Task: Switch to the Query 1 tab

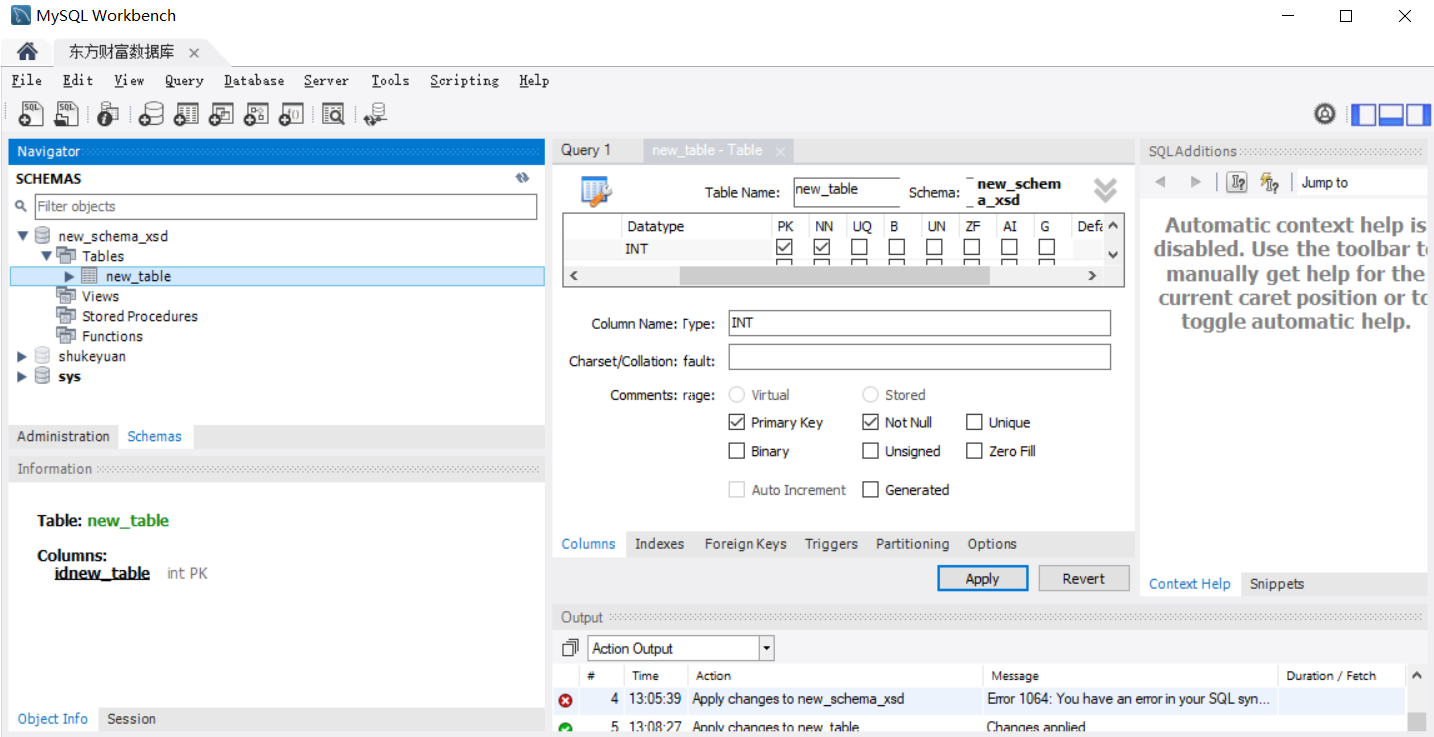Action: (586, 150)
